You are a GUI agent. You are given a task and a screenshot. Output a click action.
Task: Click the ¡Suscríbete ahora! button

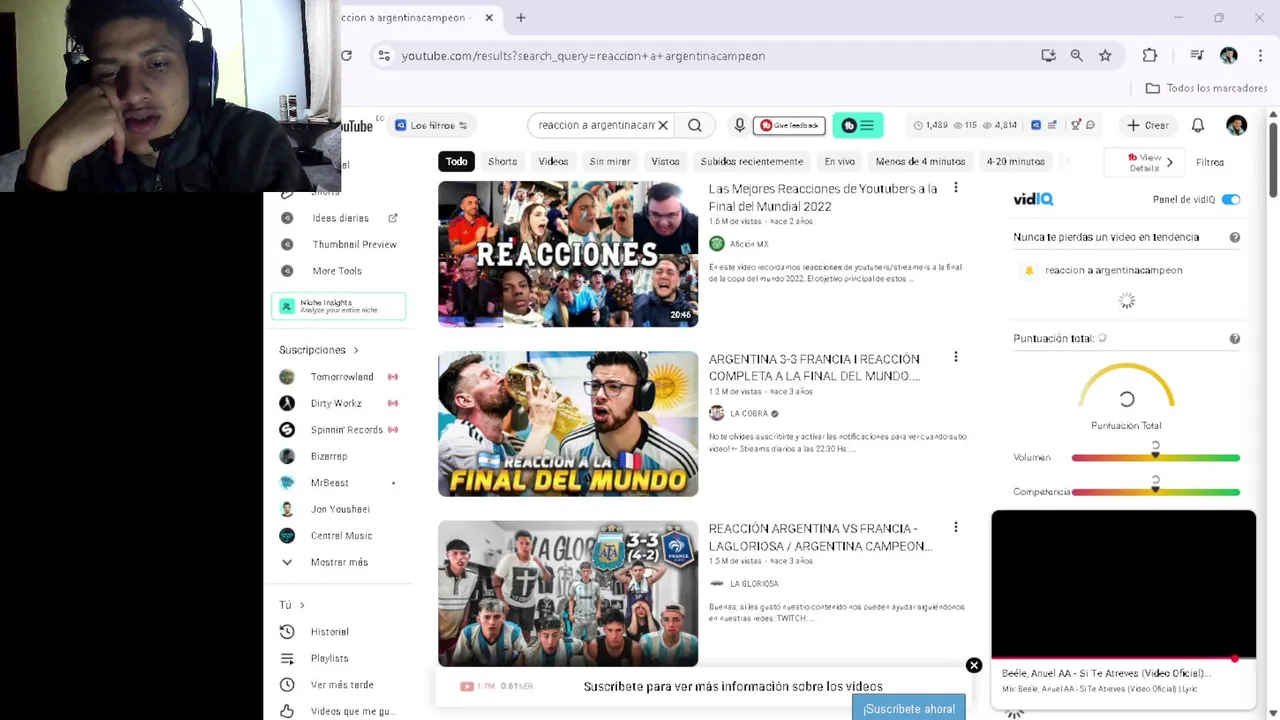pos(909,708)
